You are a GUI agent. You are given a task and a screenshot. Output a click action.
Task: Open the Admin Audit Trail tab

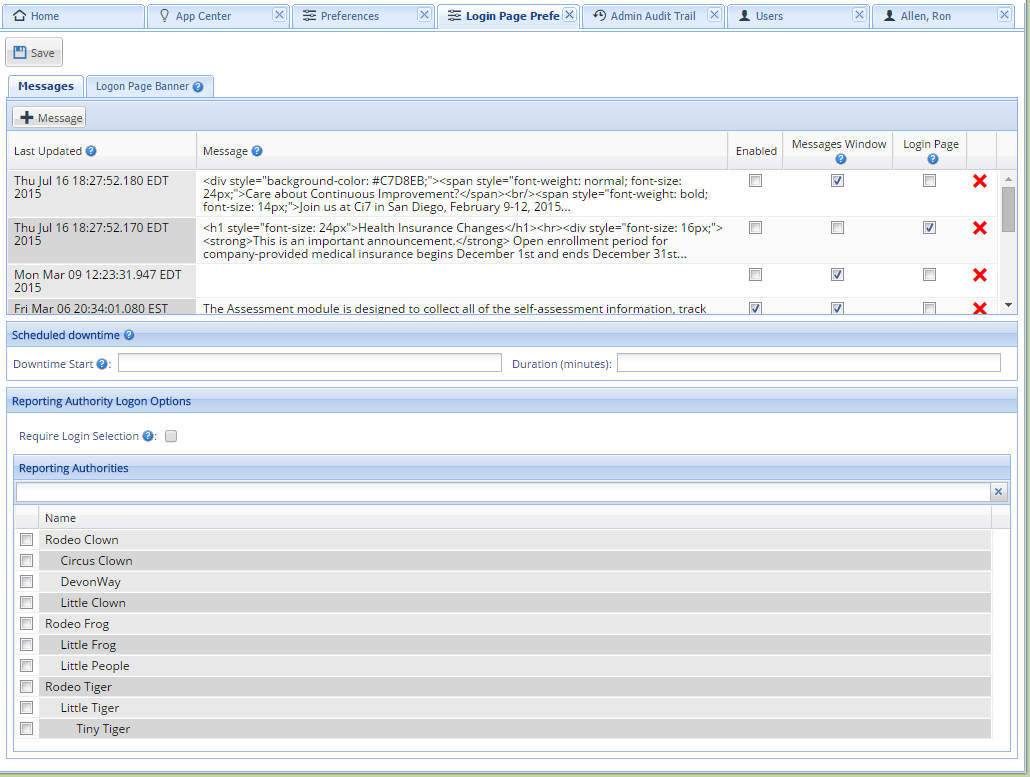[652, 16]
